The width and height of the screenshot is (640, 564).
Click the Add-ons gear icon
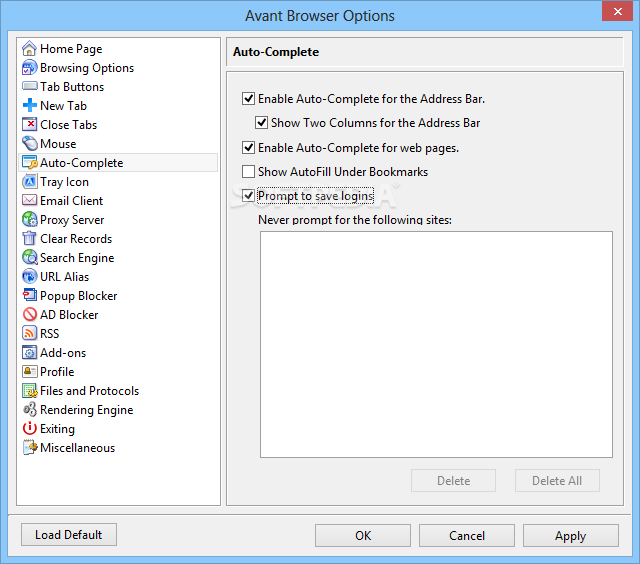click(x=29, y=352)
